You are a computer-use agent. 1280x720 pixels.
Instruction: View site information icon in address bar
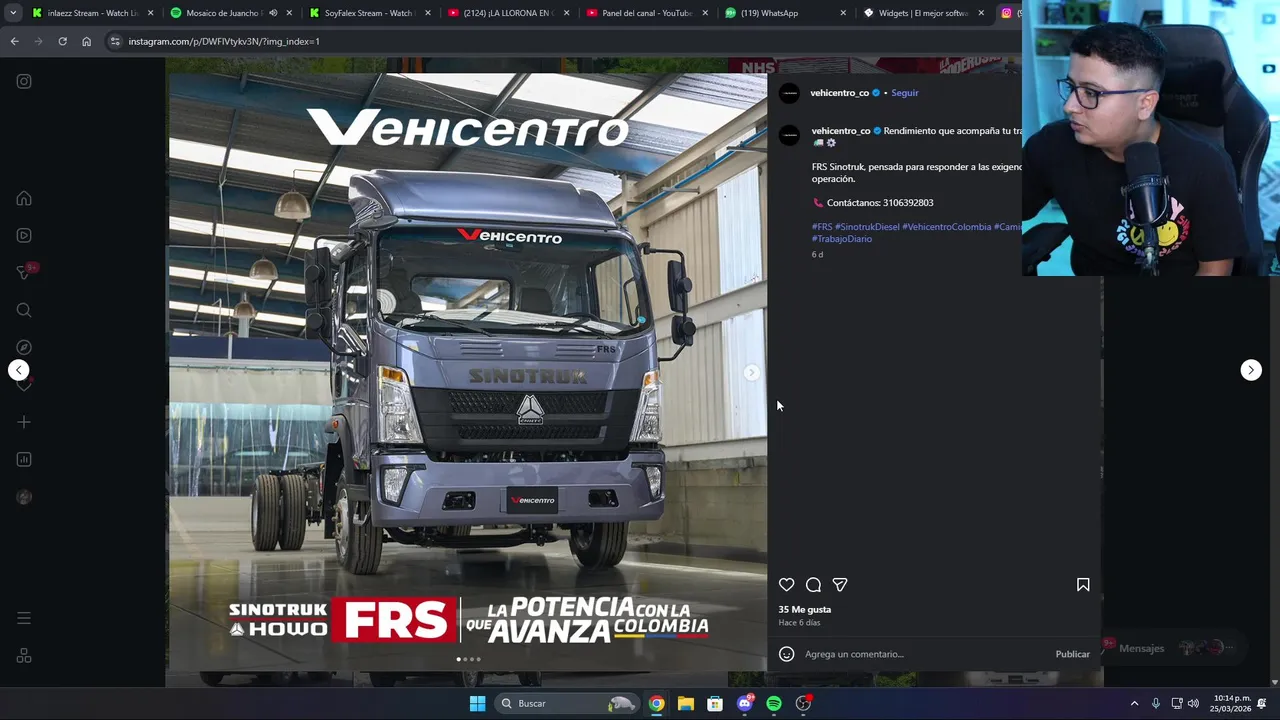coord(115,41)
